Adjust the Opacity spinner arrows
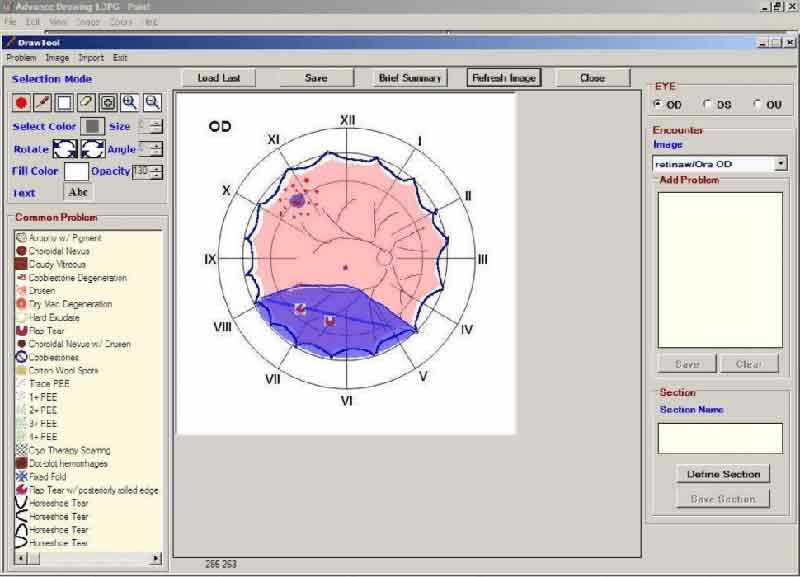The image size is (800, 577). (x=156, y=171)
